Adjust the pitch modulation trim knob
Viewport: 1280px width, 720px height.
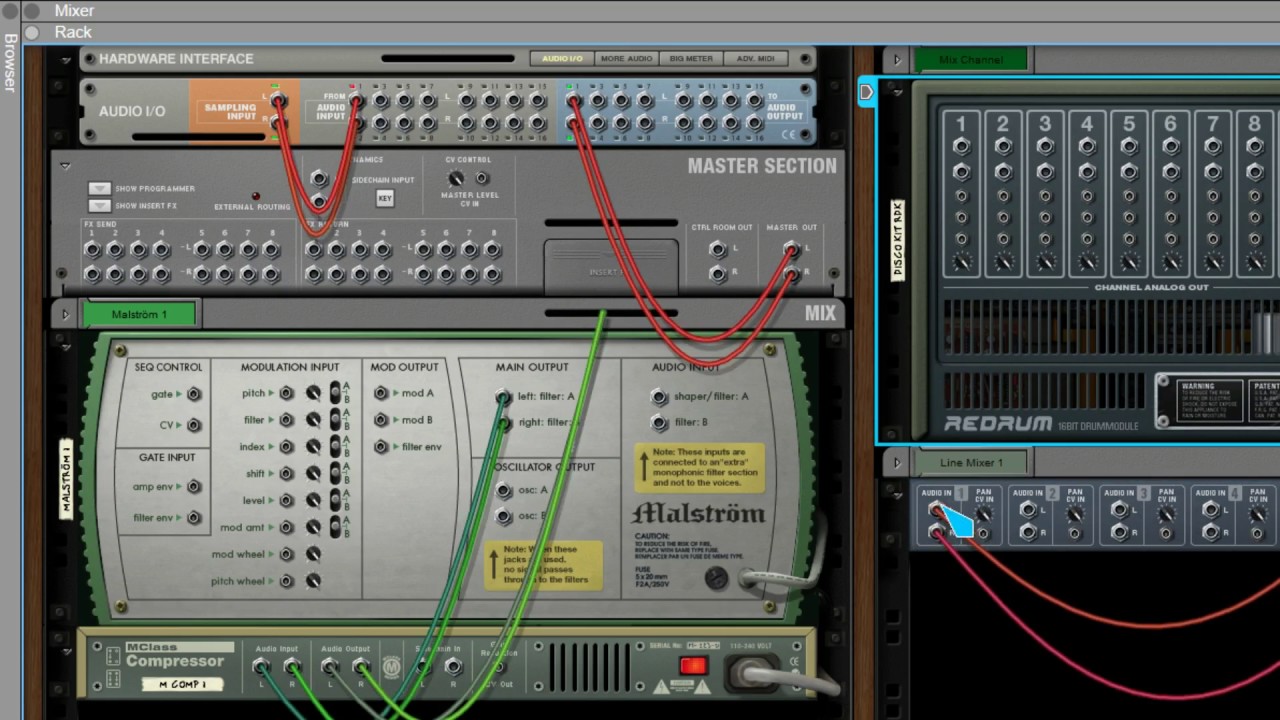point(313,393)
